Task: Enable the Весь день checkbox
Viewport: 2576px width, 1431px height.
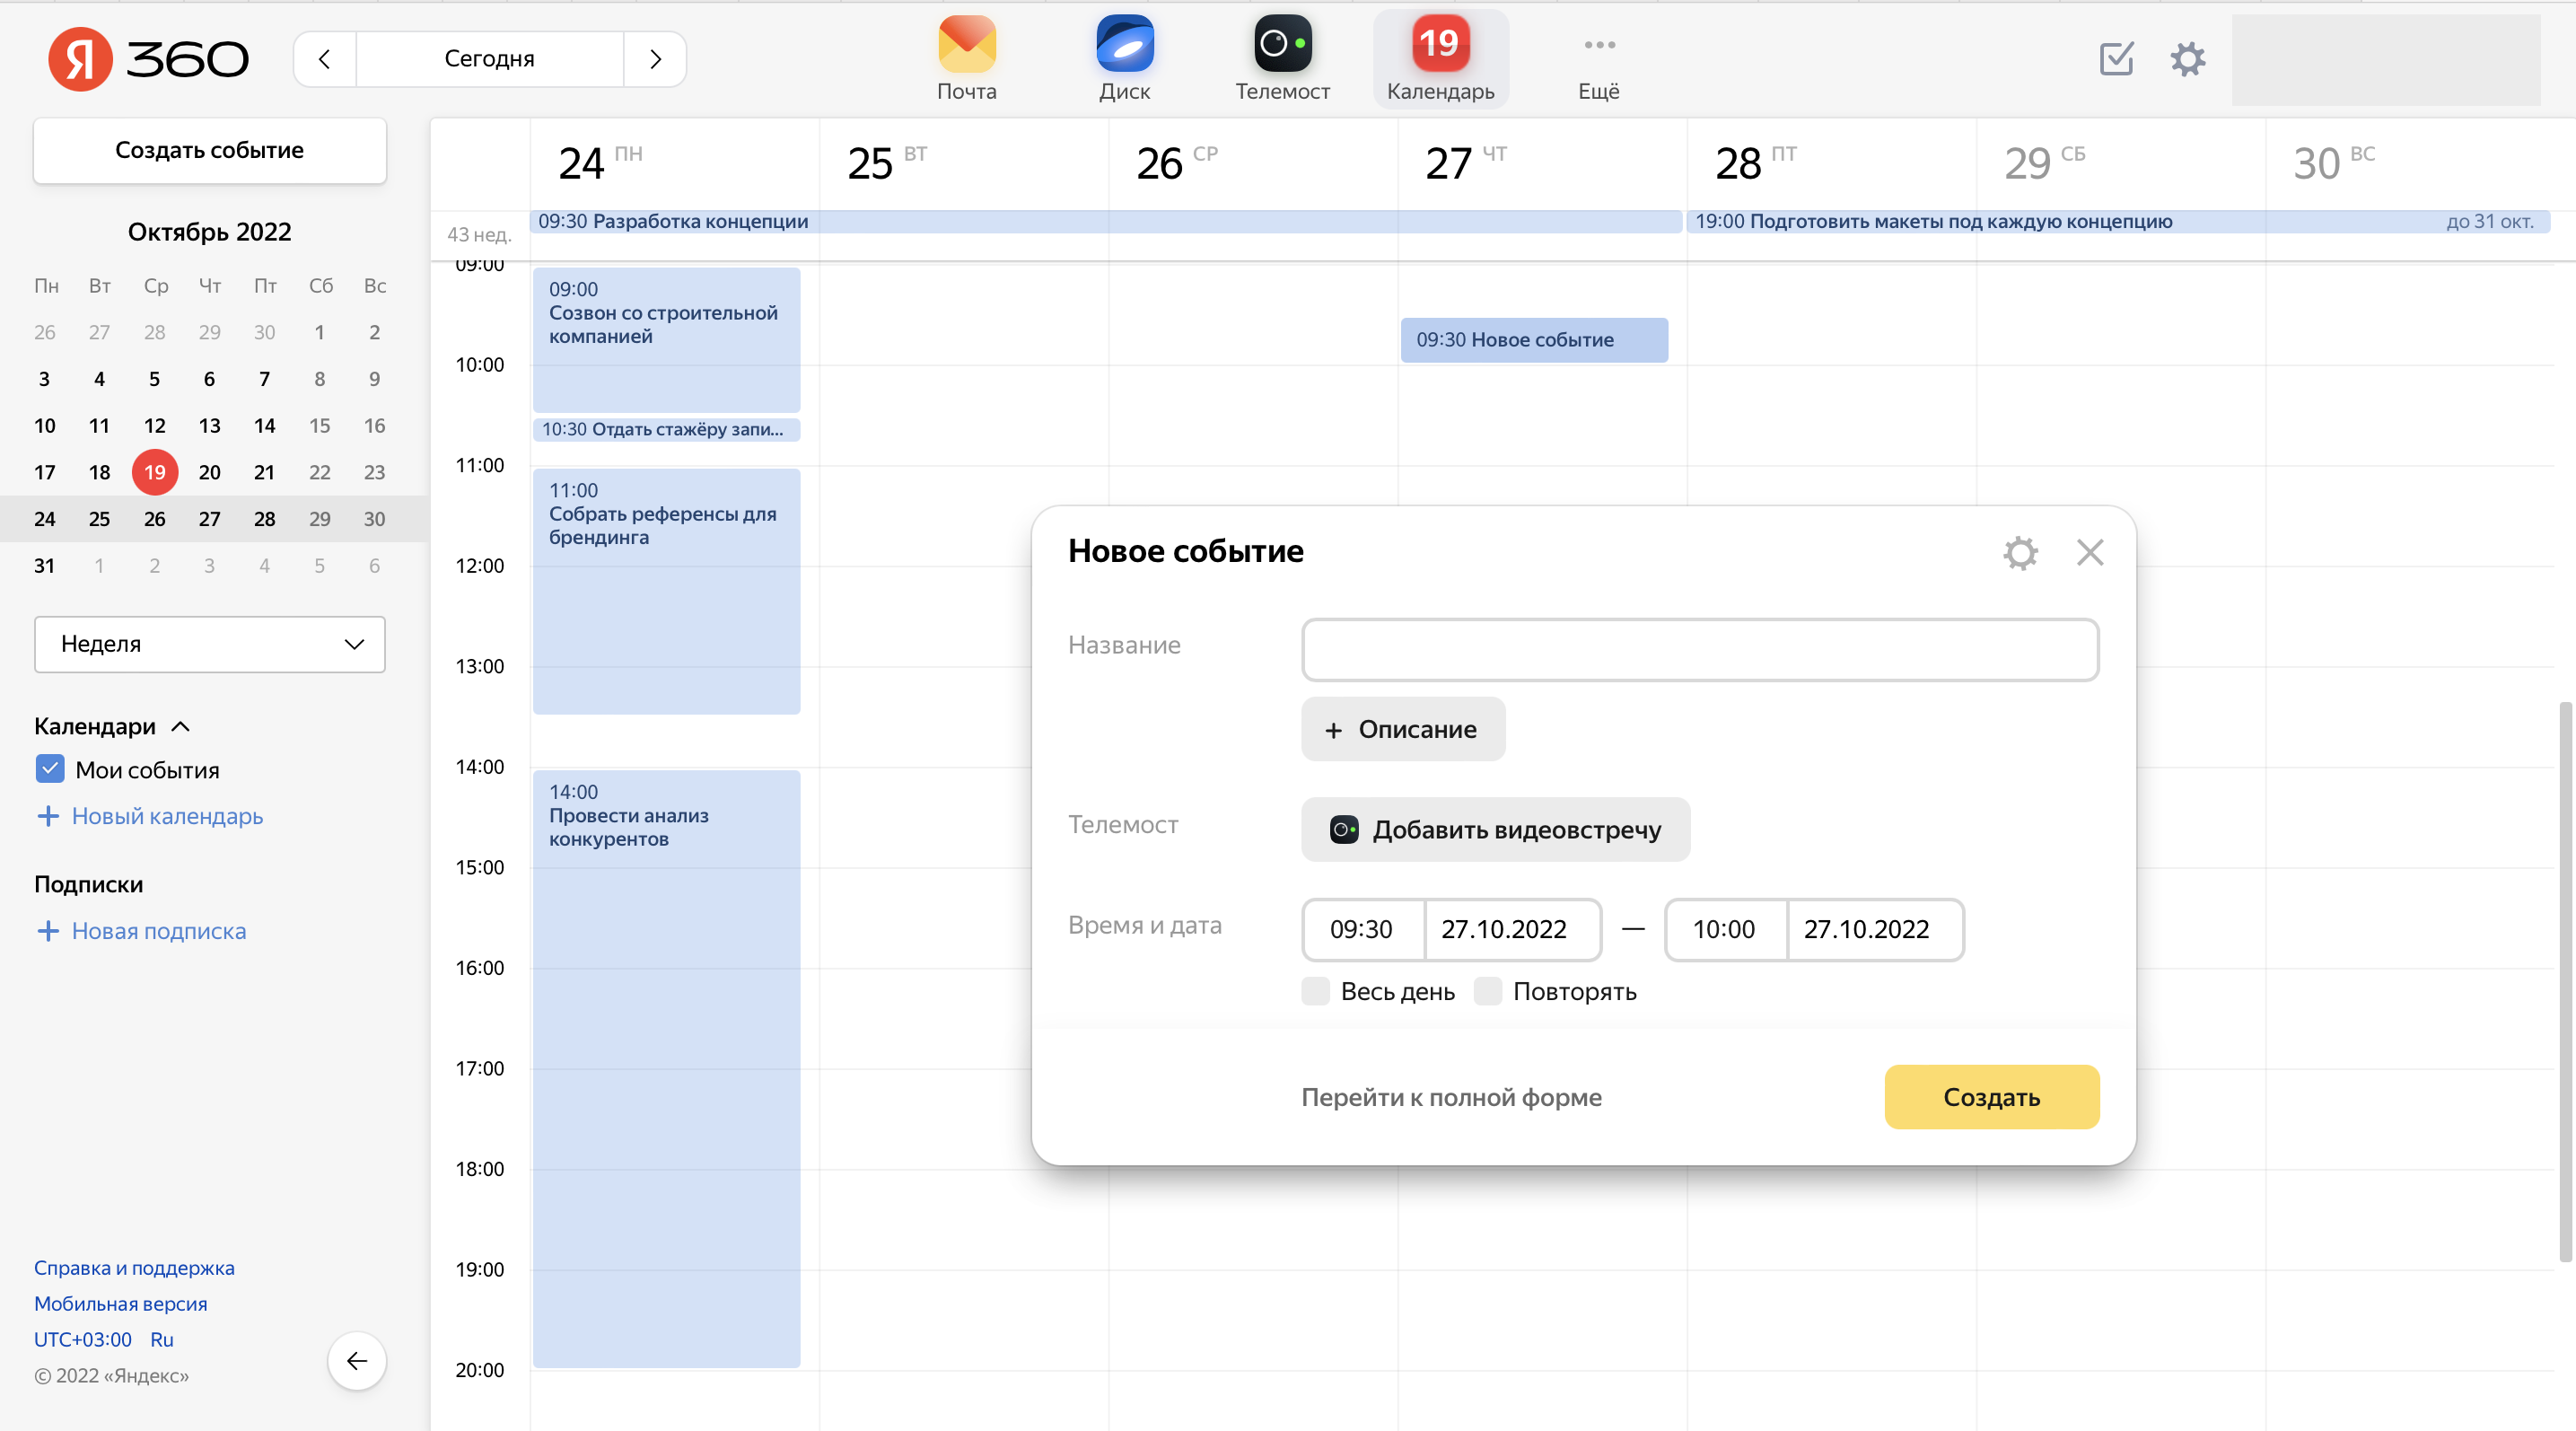Action: tap(1315, 991)
